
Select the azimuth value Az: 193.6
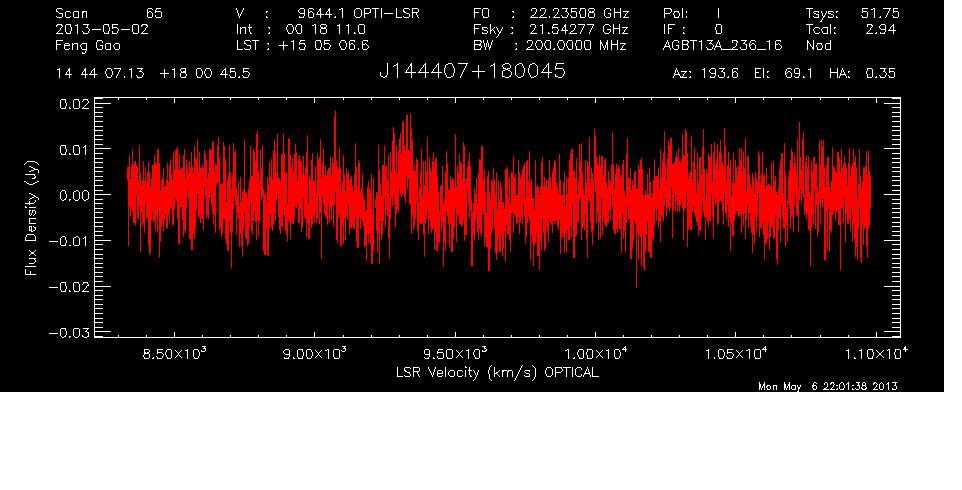tap(706, 74)
